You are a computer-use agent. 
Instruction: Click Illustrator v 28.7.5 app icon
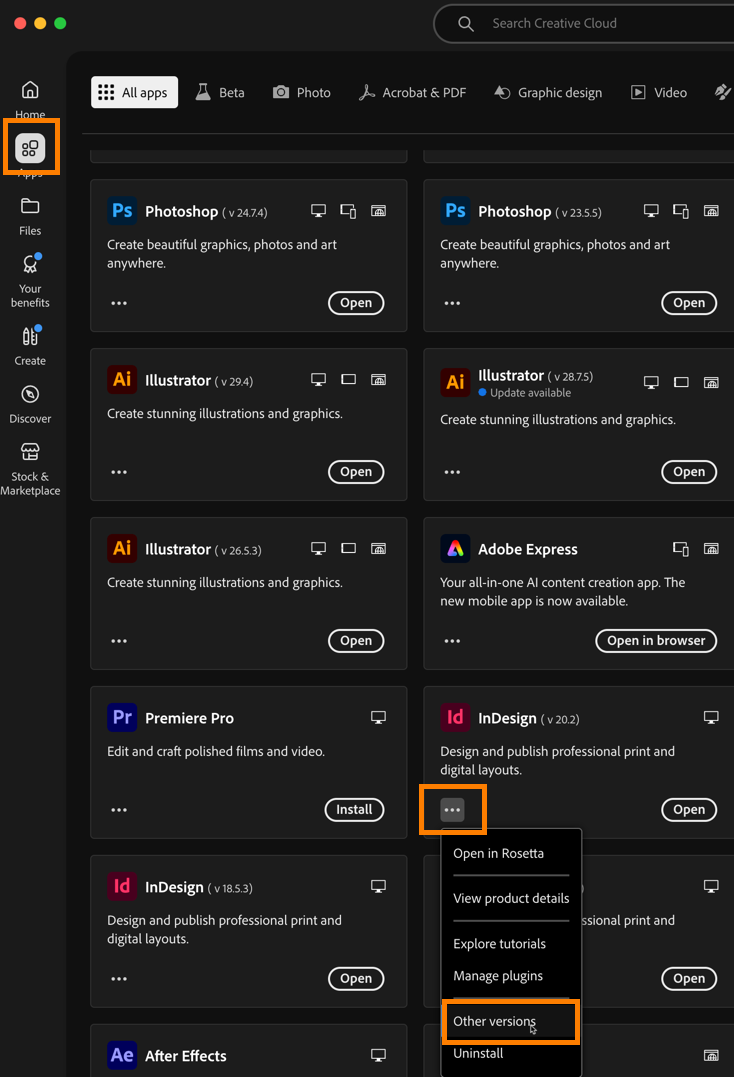pyautogui.click(x=455, y=382)
